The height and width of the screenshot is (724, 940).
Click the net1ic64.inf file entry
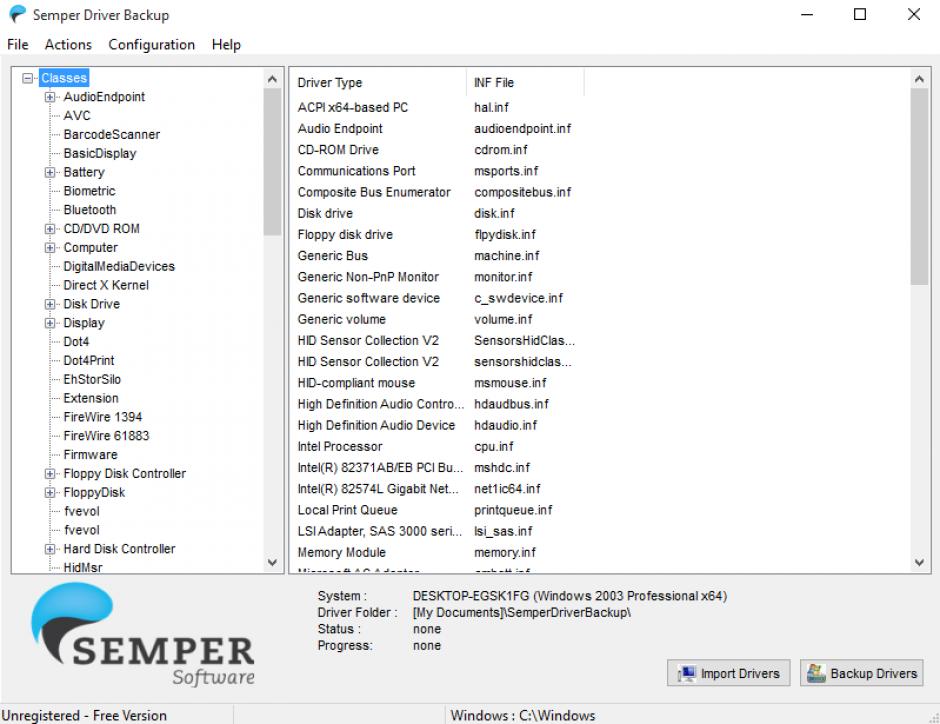[507, 489]
